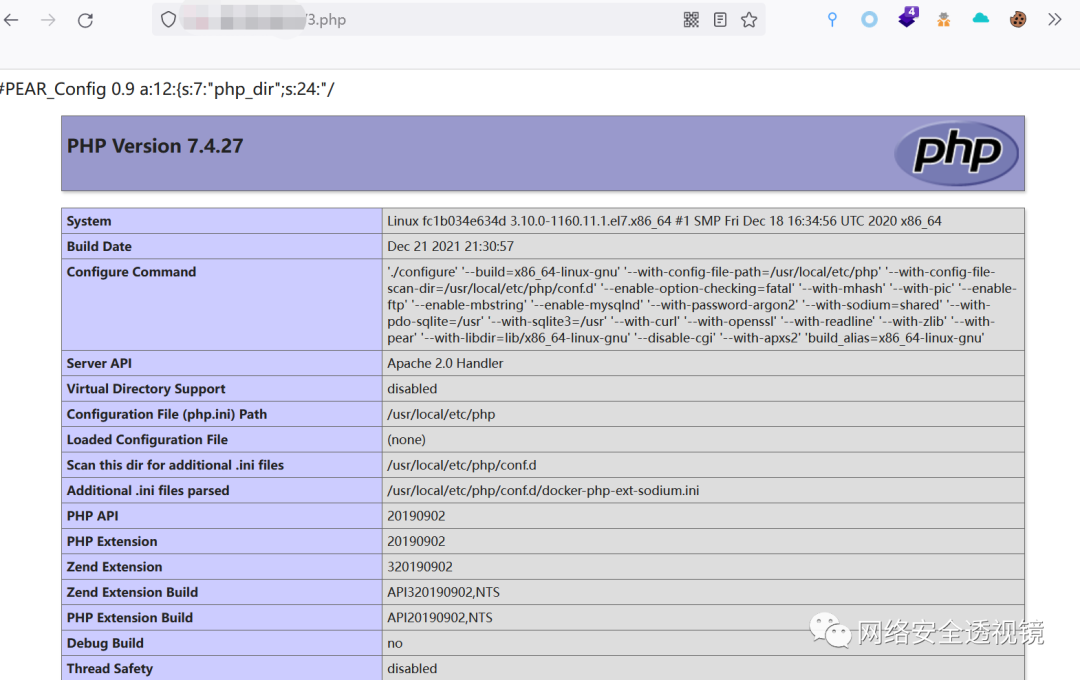Select the Zend Extension label
The width and height of the screenshot is (1080, 680).
point(114,567)
